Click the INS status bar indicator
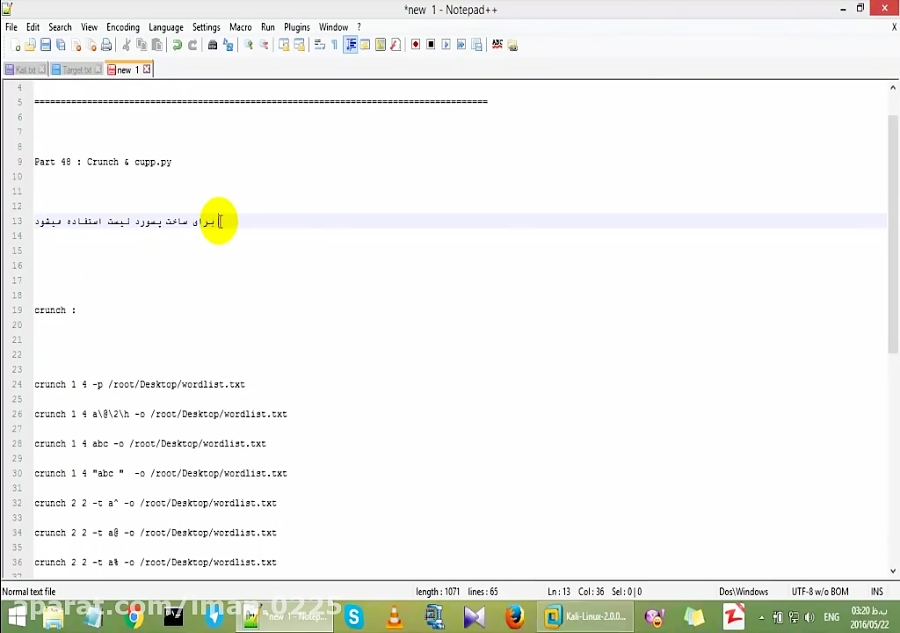900x633 pixels. pyautogui.click(x=876, y=592)
